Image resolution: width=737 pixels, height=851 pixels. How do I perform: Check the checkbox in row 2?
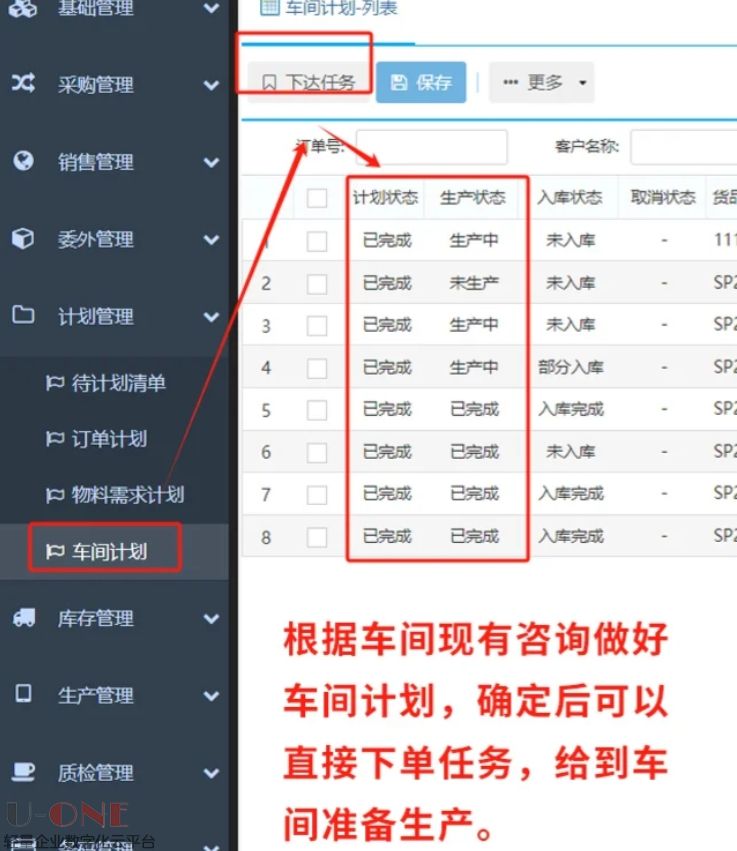[317, 284]
